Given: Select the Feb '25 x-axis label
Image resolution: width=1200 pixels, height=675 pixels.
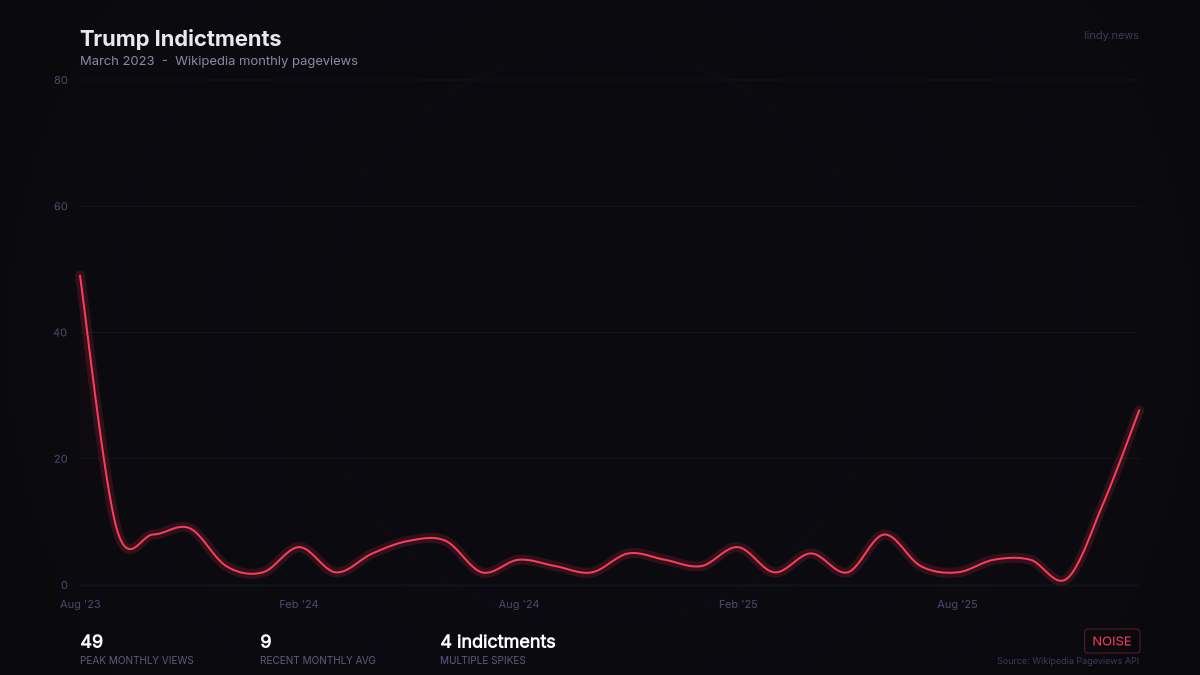Looking at the screenshot, I should pyautogui.click(x=738, y=604).
